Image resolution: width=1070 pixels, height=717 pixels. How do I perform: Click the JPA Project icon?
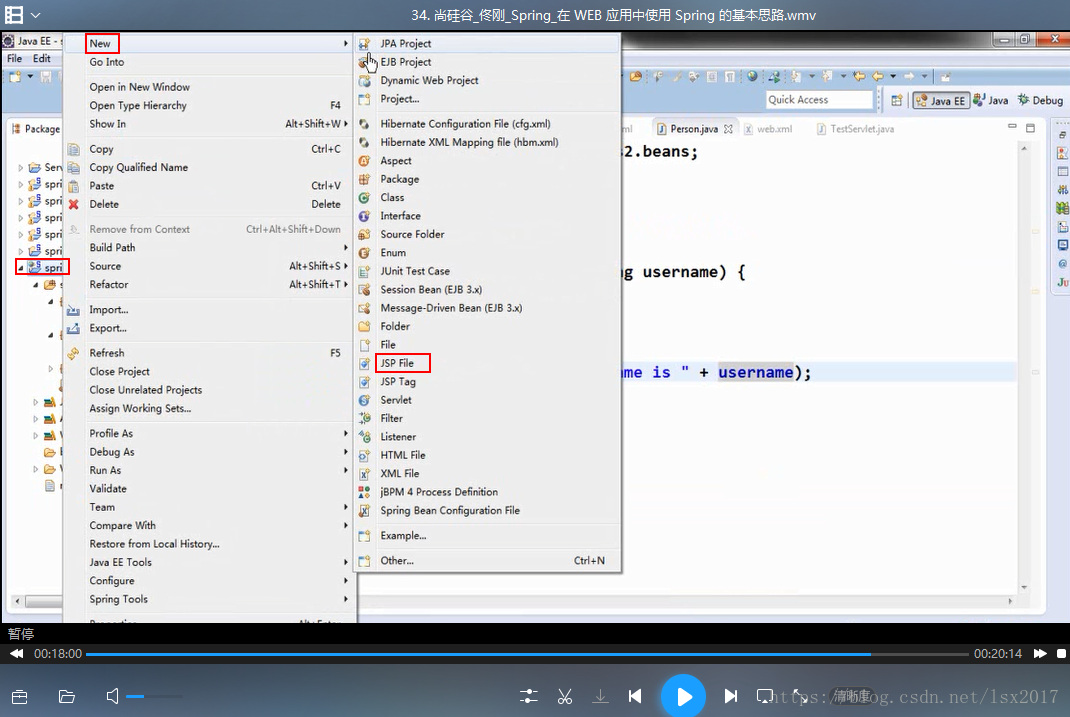coord(364,44)
